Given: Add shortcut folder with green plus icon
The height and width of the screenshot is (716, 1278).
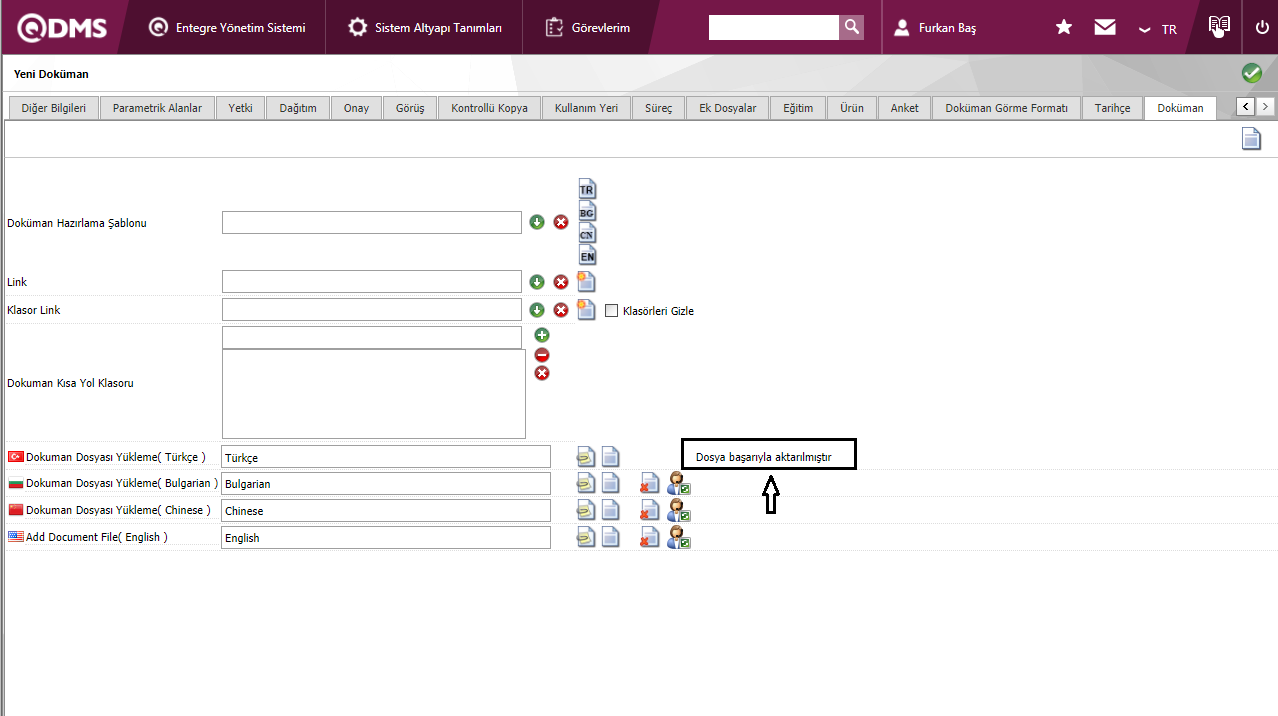Looking at the screenshot, I should [542, 335].
